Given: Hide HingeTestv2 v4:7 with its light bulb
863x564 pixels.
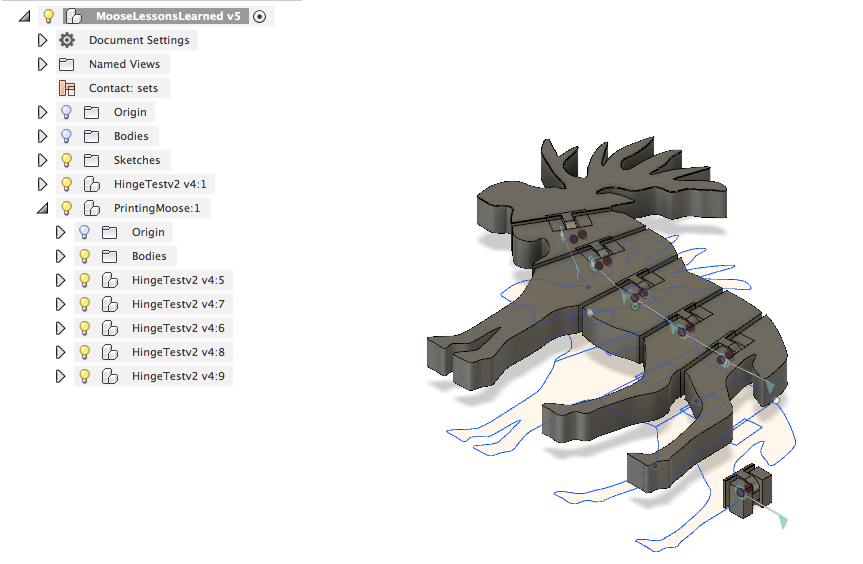Looking at the screenshot, I should tap(85, 304).
